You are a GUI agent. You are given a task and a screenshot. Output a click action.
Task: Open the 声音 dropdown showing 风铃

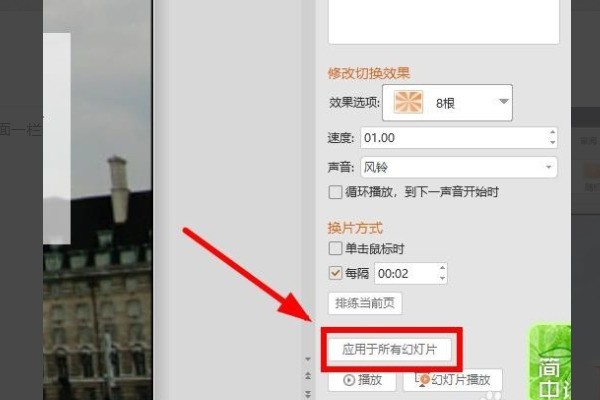[458, 167]
